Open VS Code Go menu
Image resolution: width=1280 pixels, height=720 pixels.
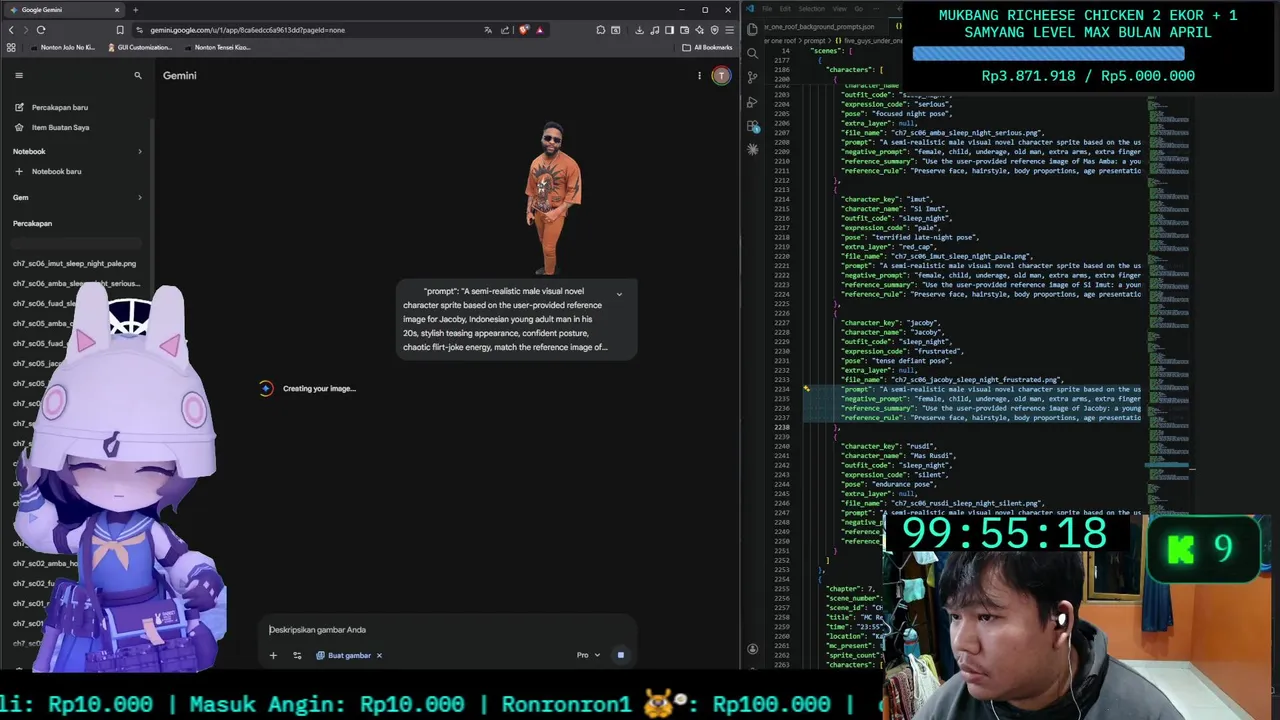[858, 9]
